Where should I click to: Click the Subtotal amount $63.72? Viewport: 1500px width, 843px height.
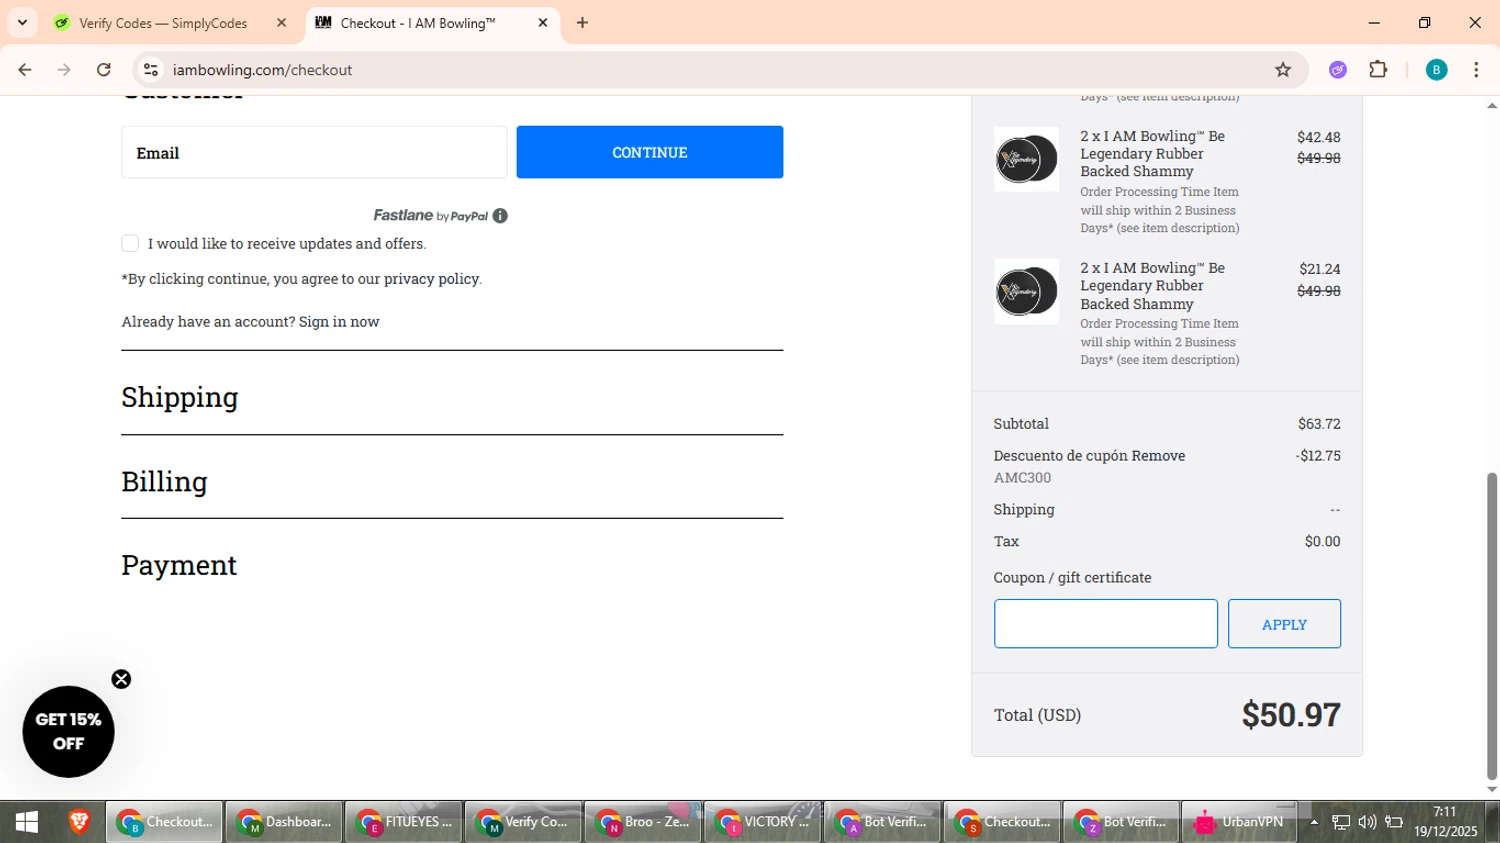(1319, 424)
